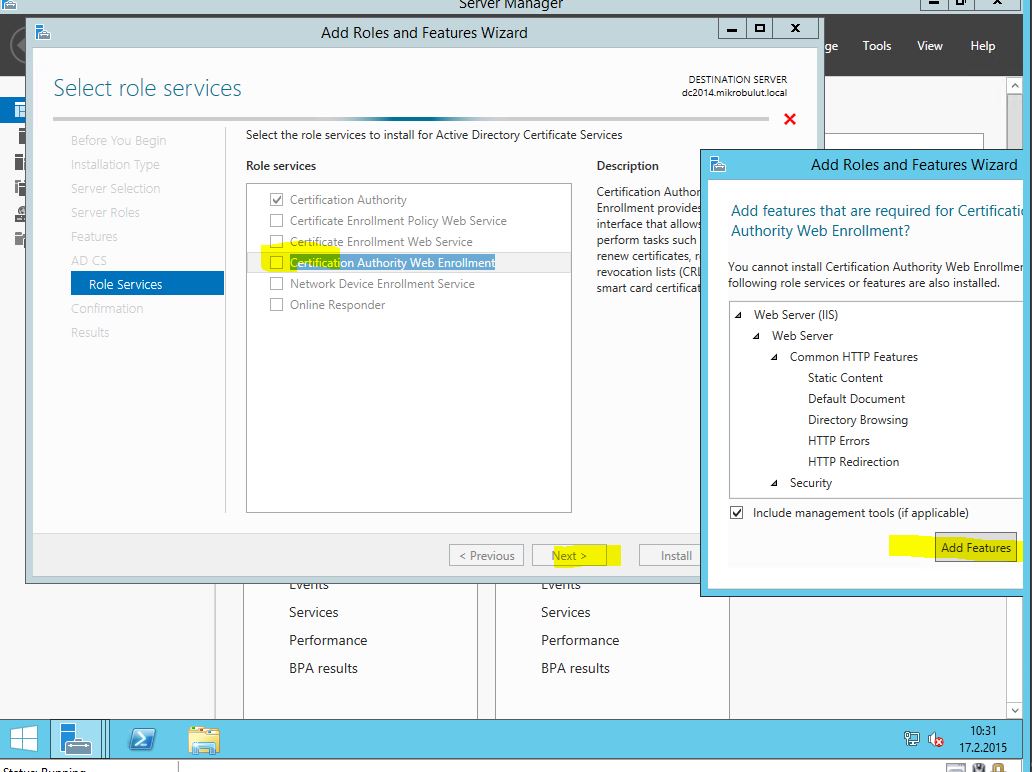Launch PowerShell from taskbar
The image size is (1032, 772).
coord(142,739)
